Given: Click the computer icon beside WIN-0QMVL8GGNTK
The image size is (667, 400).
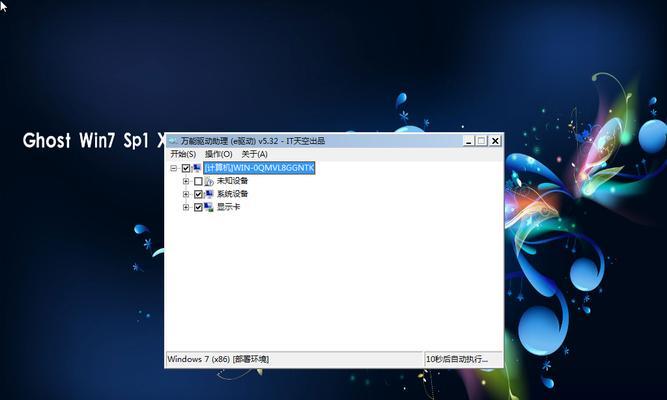Looking at the screenshot, I should click(x=197, y=168).
